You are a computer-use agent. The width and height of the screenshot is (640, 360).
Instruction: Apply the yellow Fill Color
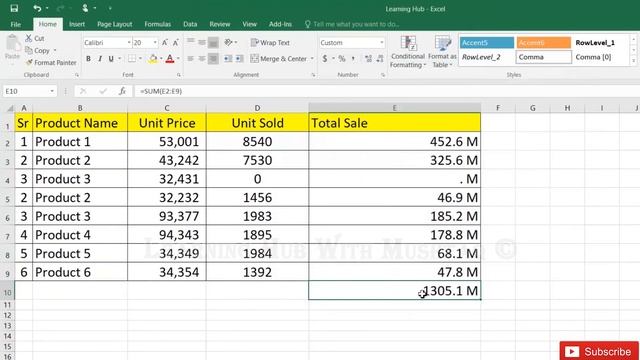click(153, 59)
